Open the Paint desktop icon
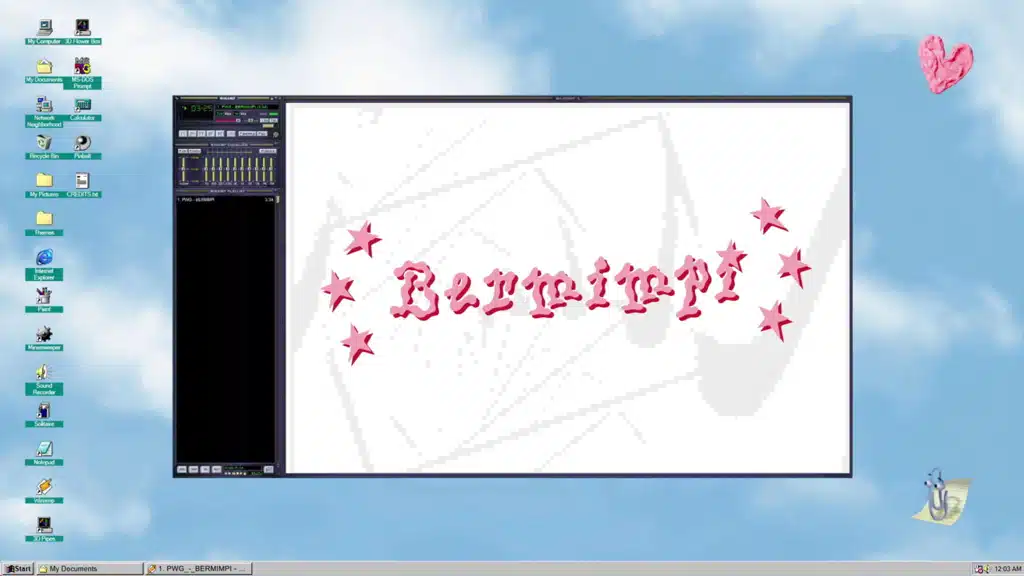This screenshot has height=576, width=1024. pos(43,296)
